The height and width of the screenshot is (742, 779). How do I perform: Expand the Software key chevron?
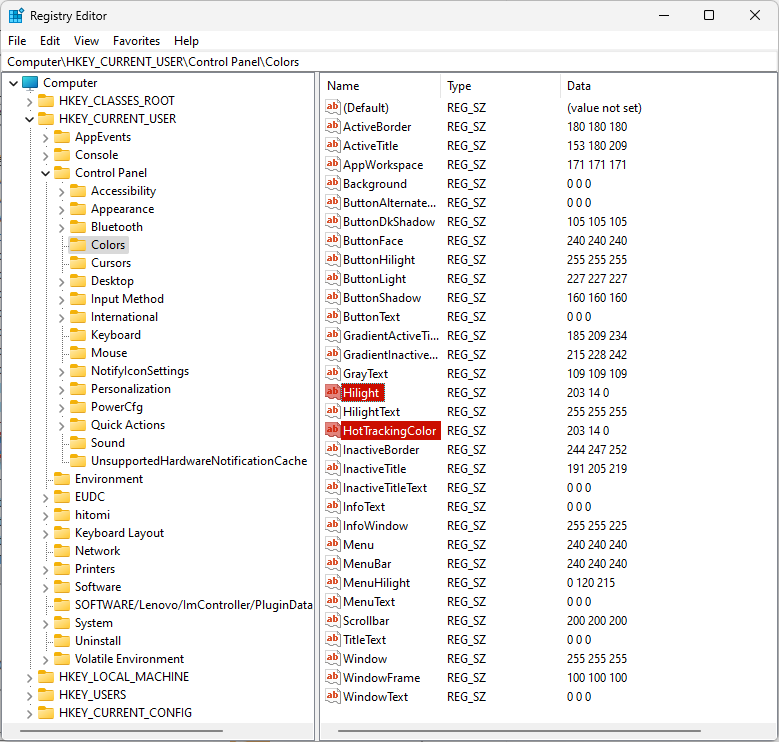(45, 588)
